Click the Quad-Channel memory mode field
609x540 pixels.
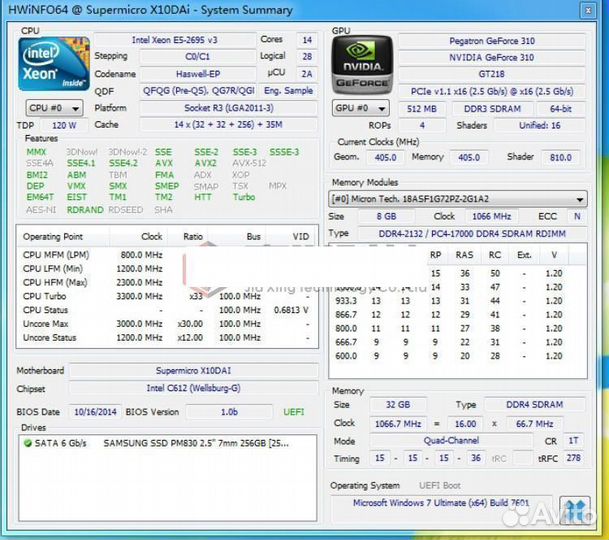click(451, 441)
